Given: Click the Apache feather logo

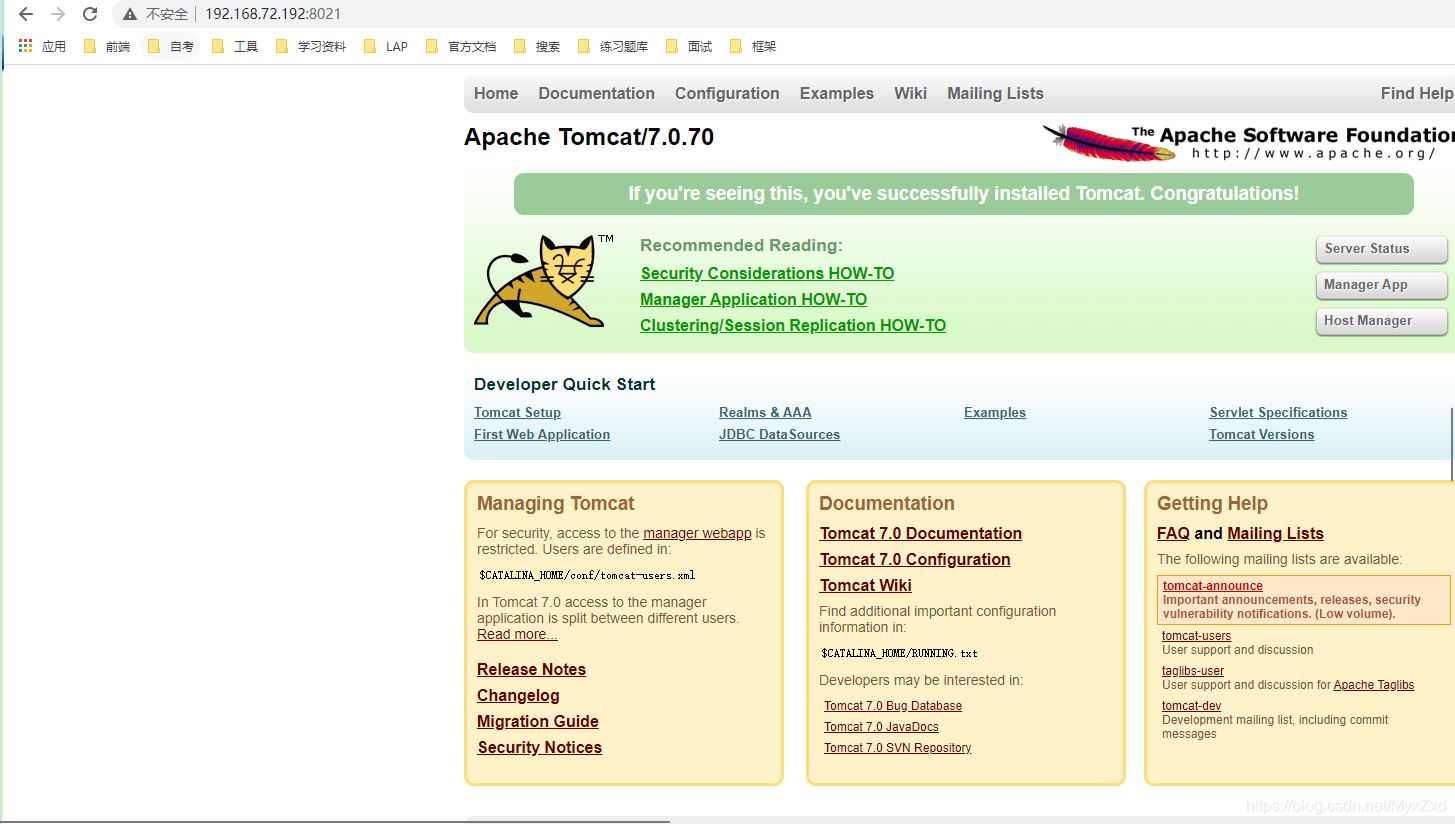Looking at the screenshot, I should (1109, 142).
